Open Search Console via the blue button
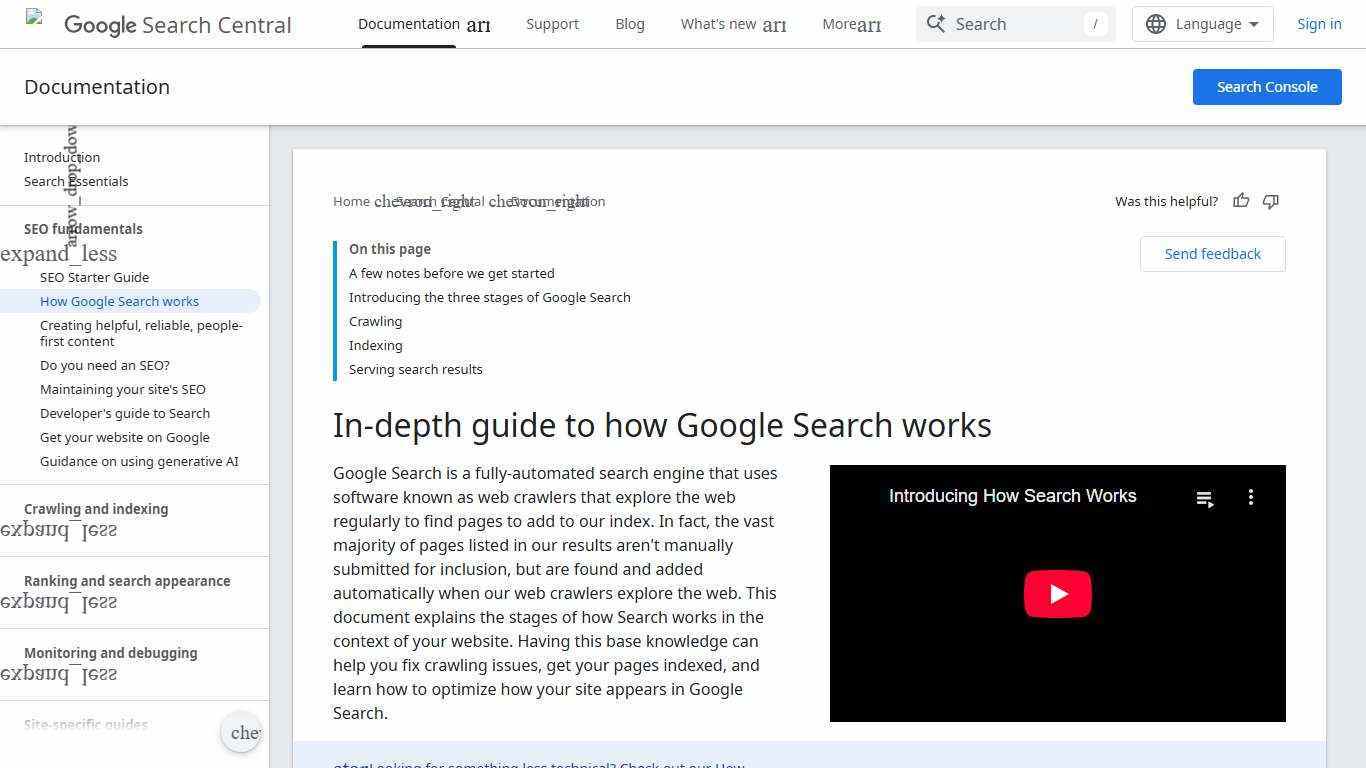The height and width of the screenshot is (768, 1366). tap(1266, 86)
